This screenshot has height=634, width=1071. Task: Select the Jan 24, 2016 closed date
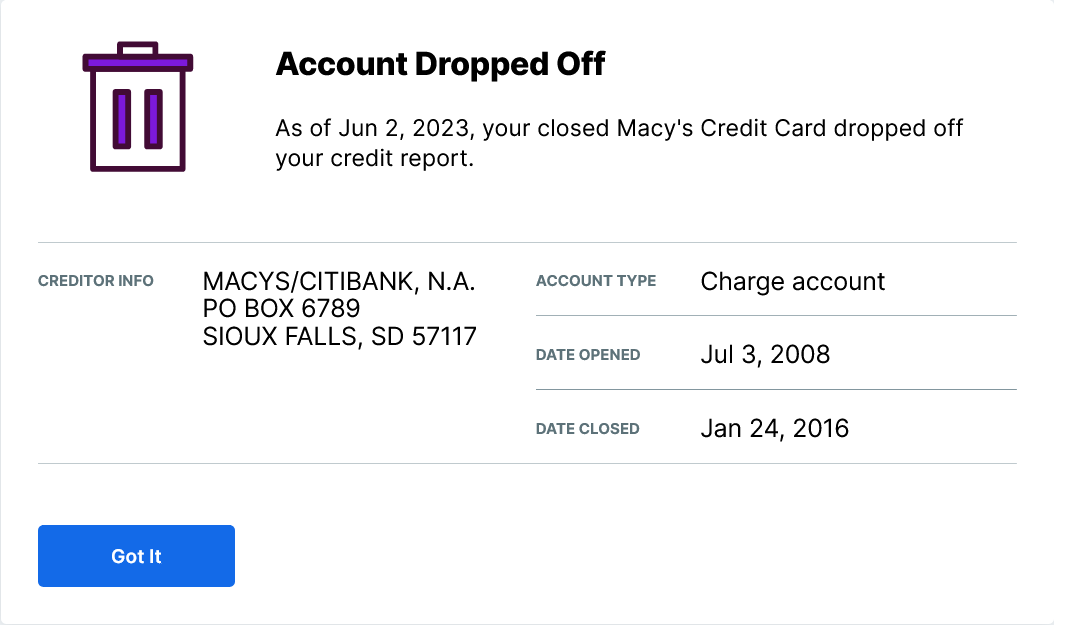tap(775, 429)
